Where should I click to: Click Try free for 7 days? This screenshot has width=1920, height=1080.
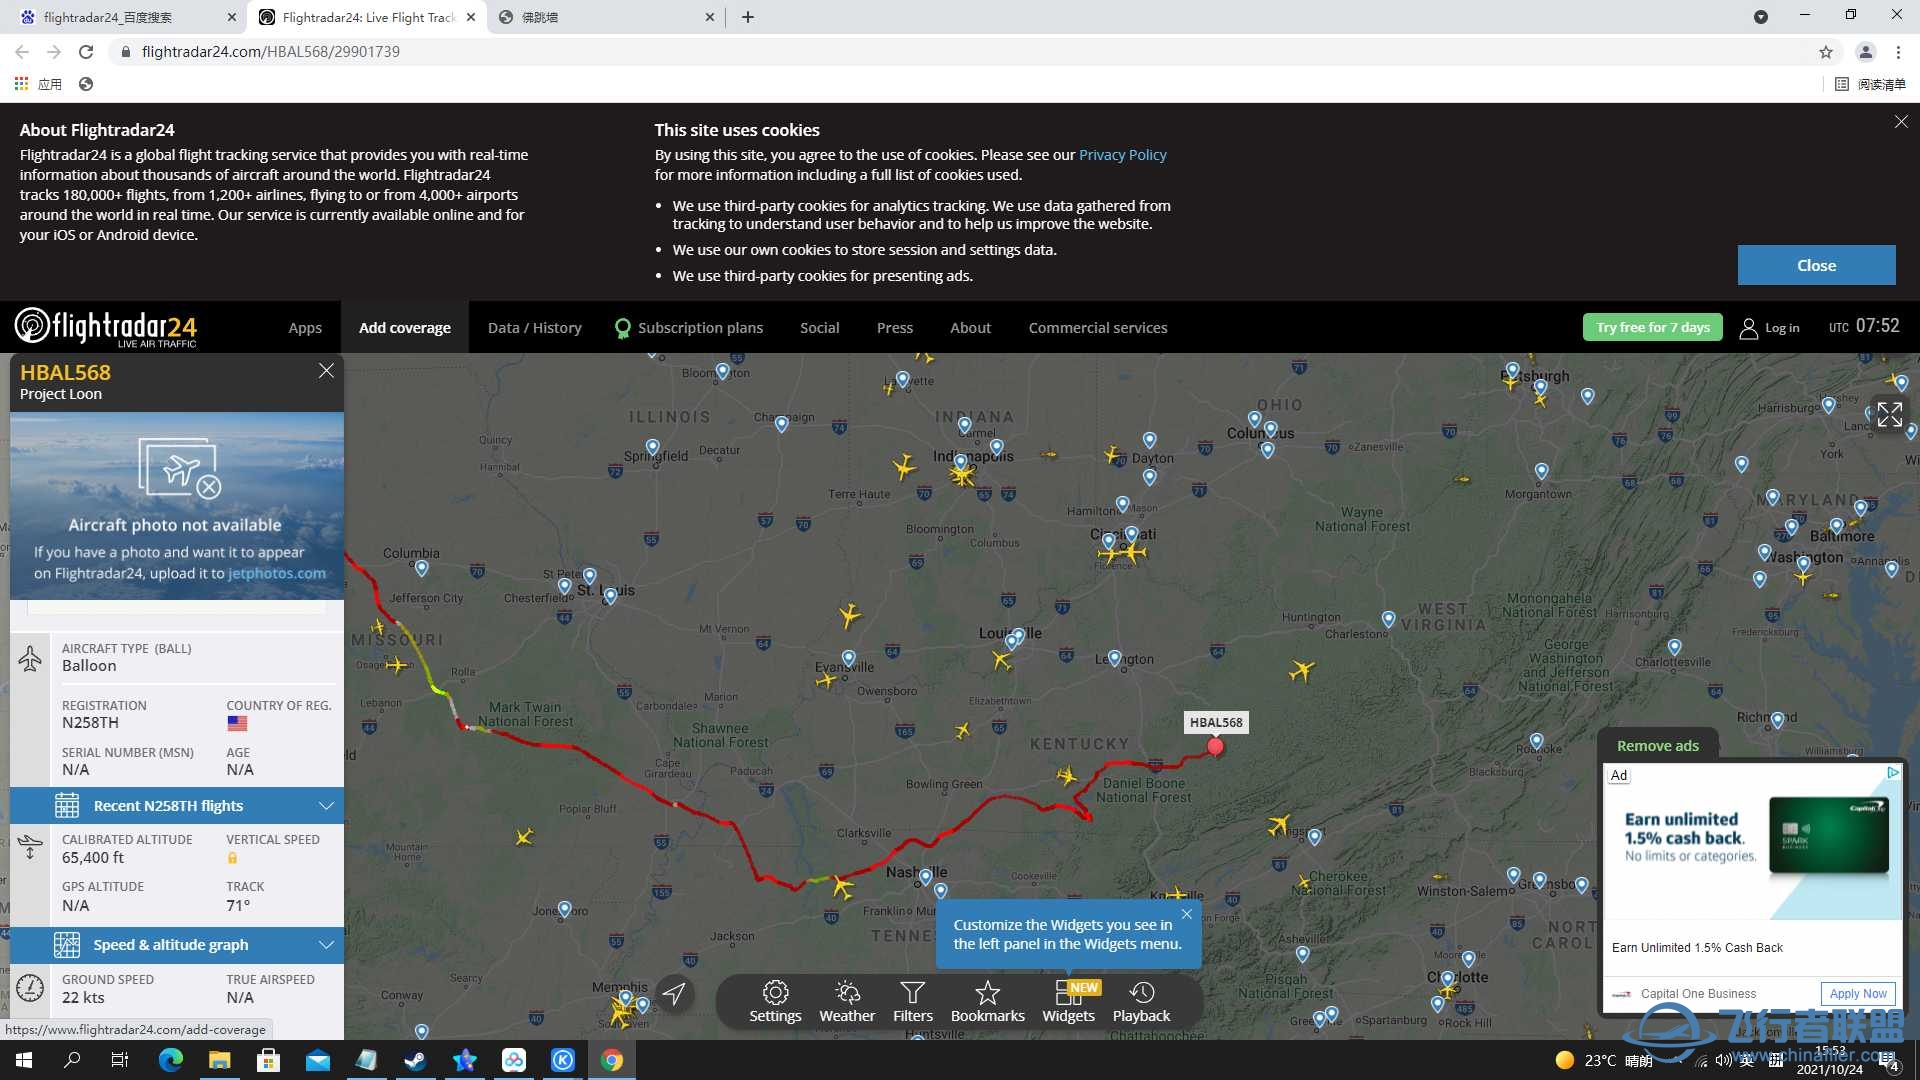pos(1652,328)
